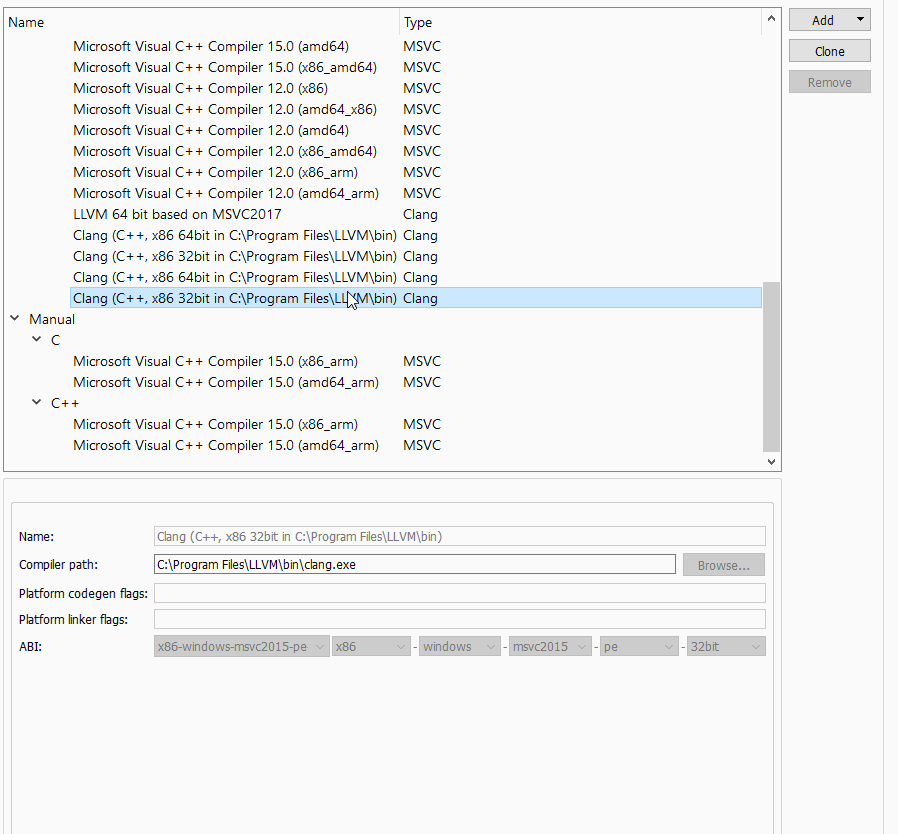Screen dimensions: 898x834
Task: Click the Remove button
Action: 829,82
